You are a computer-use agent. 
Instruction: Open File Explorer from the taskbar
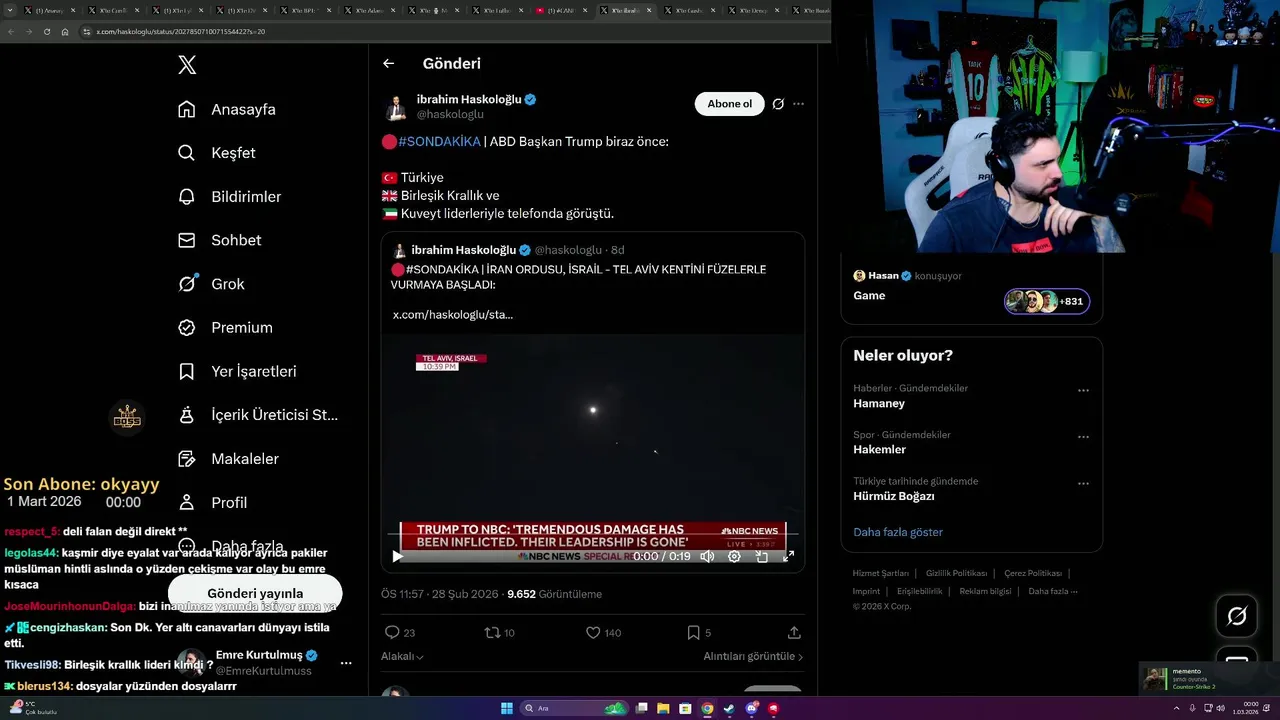click(x=663, y=709)
